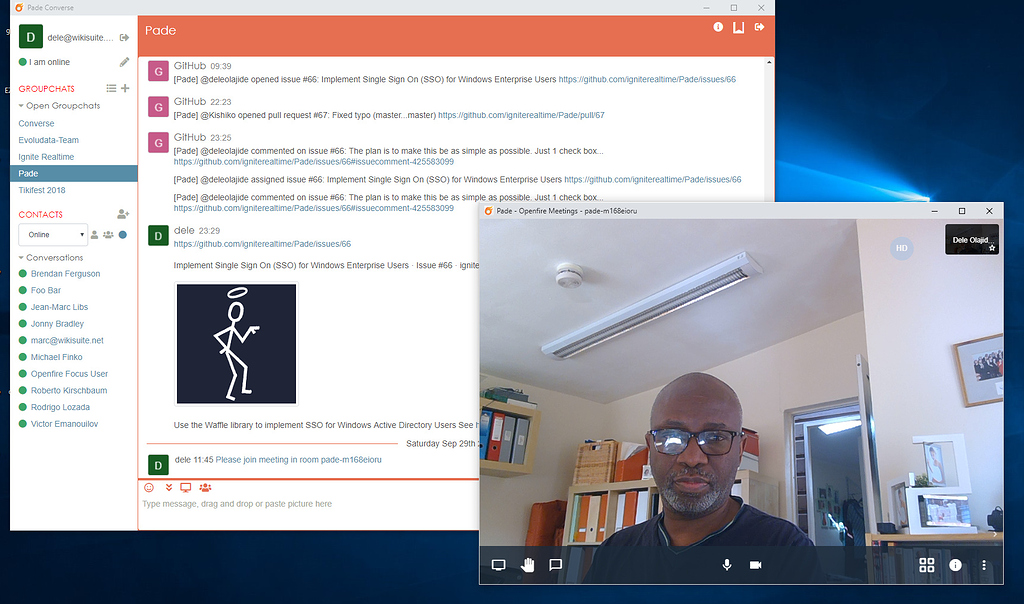Viewport: 1024px width, 604px height.
Task: Turn off the camera in the meeting
Action: [756, 565]
